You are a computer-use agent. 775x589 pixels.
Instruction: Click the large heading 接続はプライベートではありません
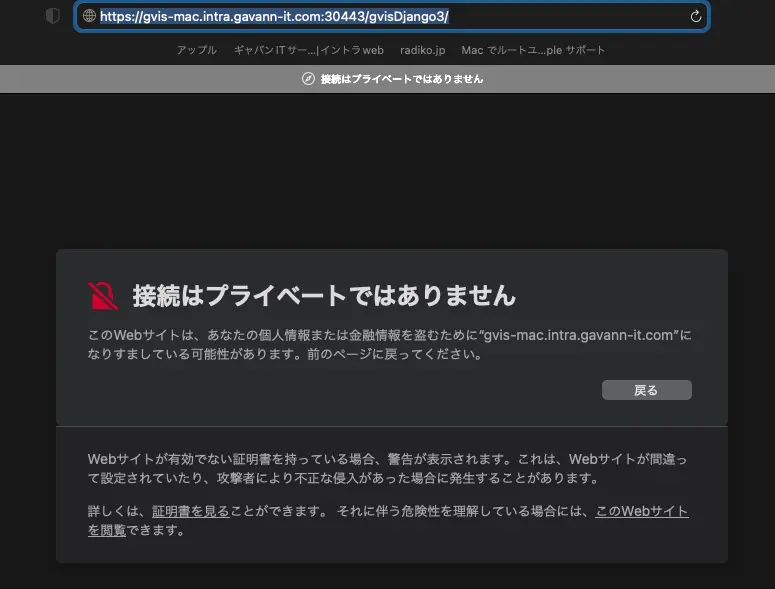(324, 295)
